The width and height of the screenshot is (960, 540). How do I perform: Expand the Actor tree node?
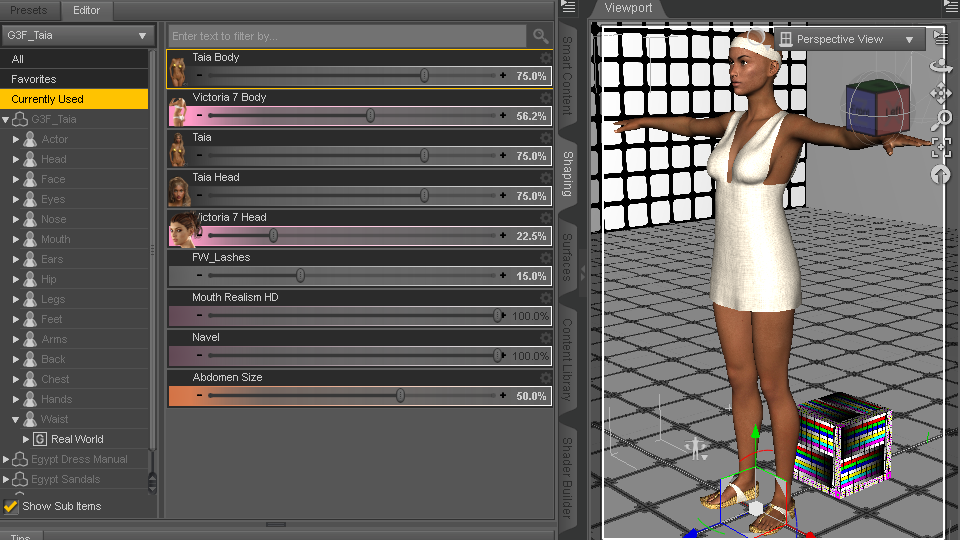pyautogui.click(x=16, y=140)
